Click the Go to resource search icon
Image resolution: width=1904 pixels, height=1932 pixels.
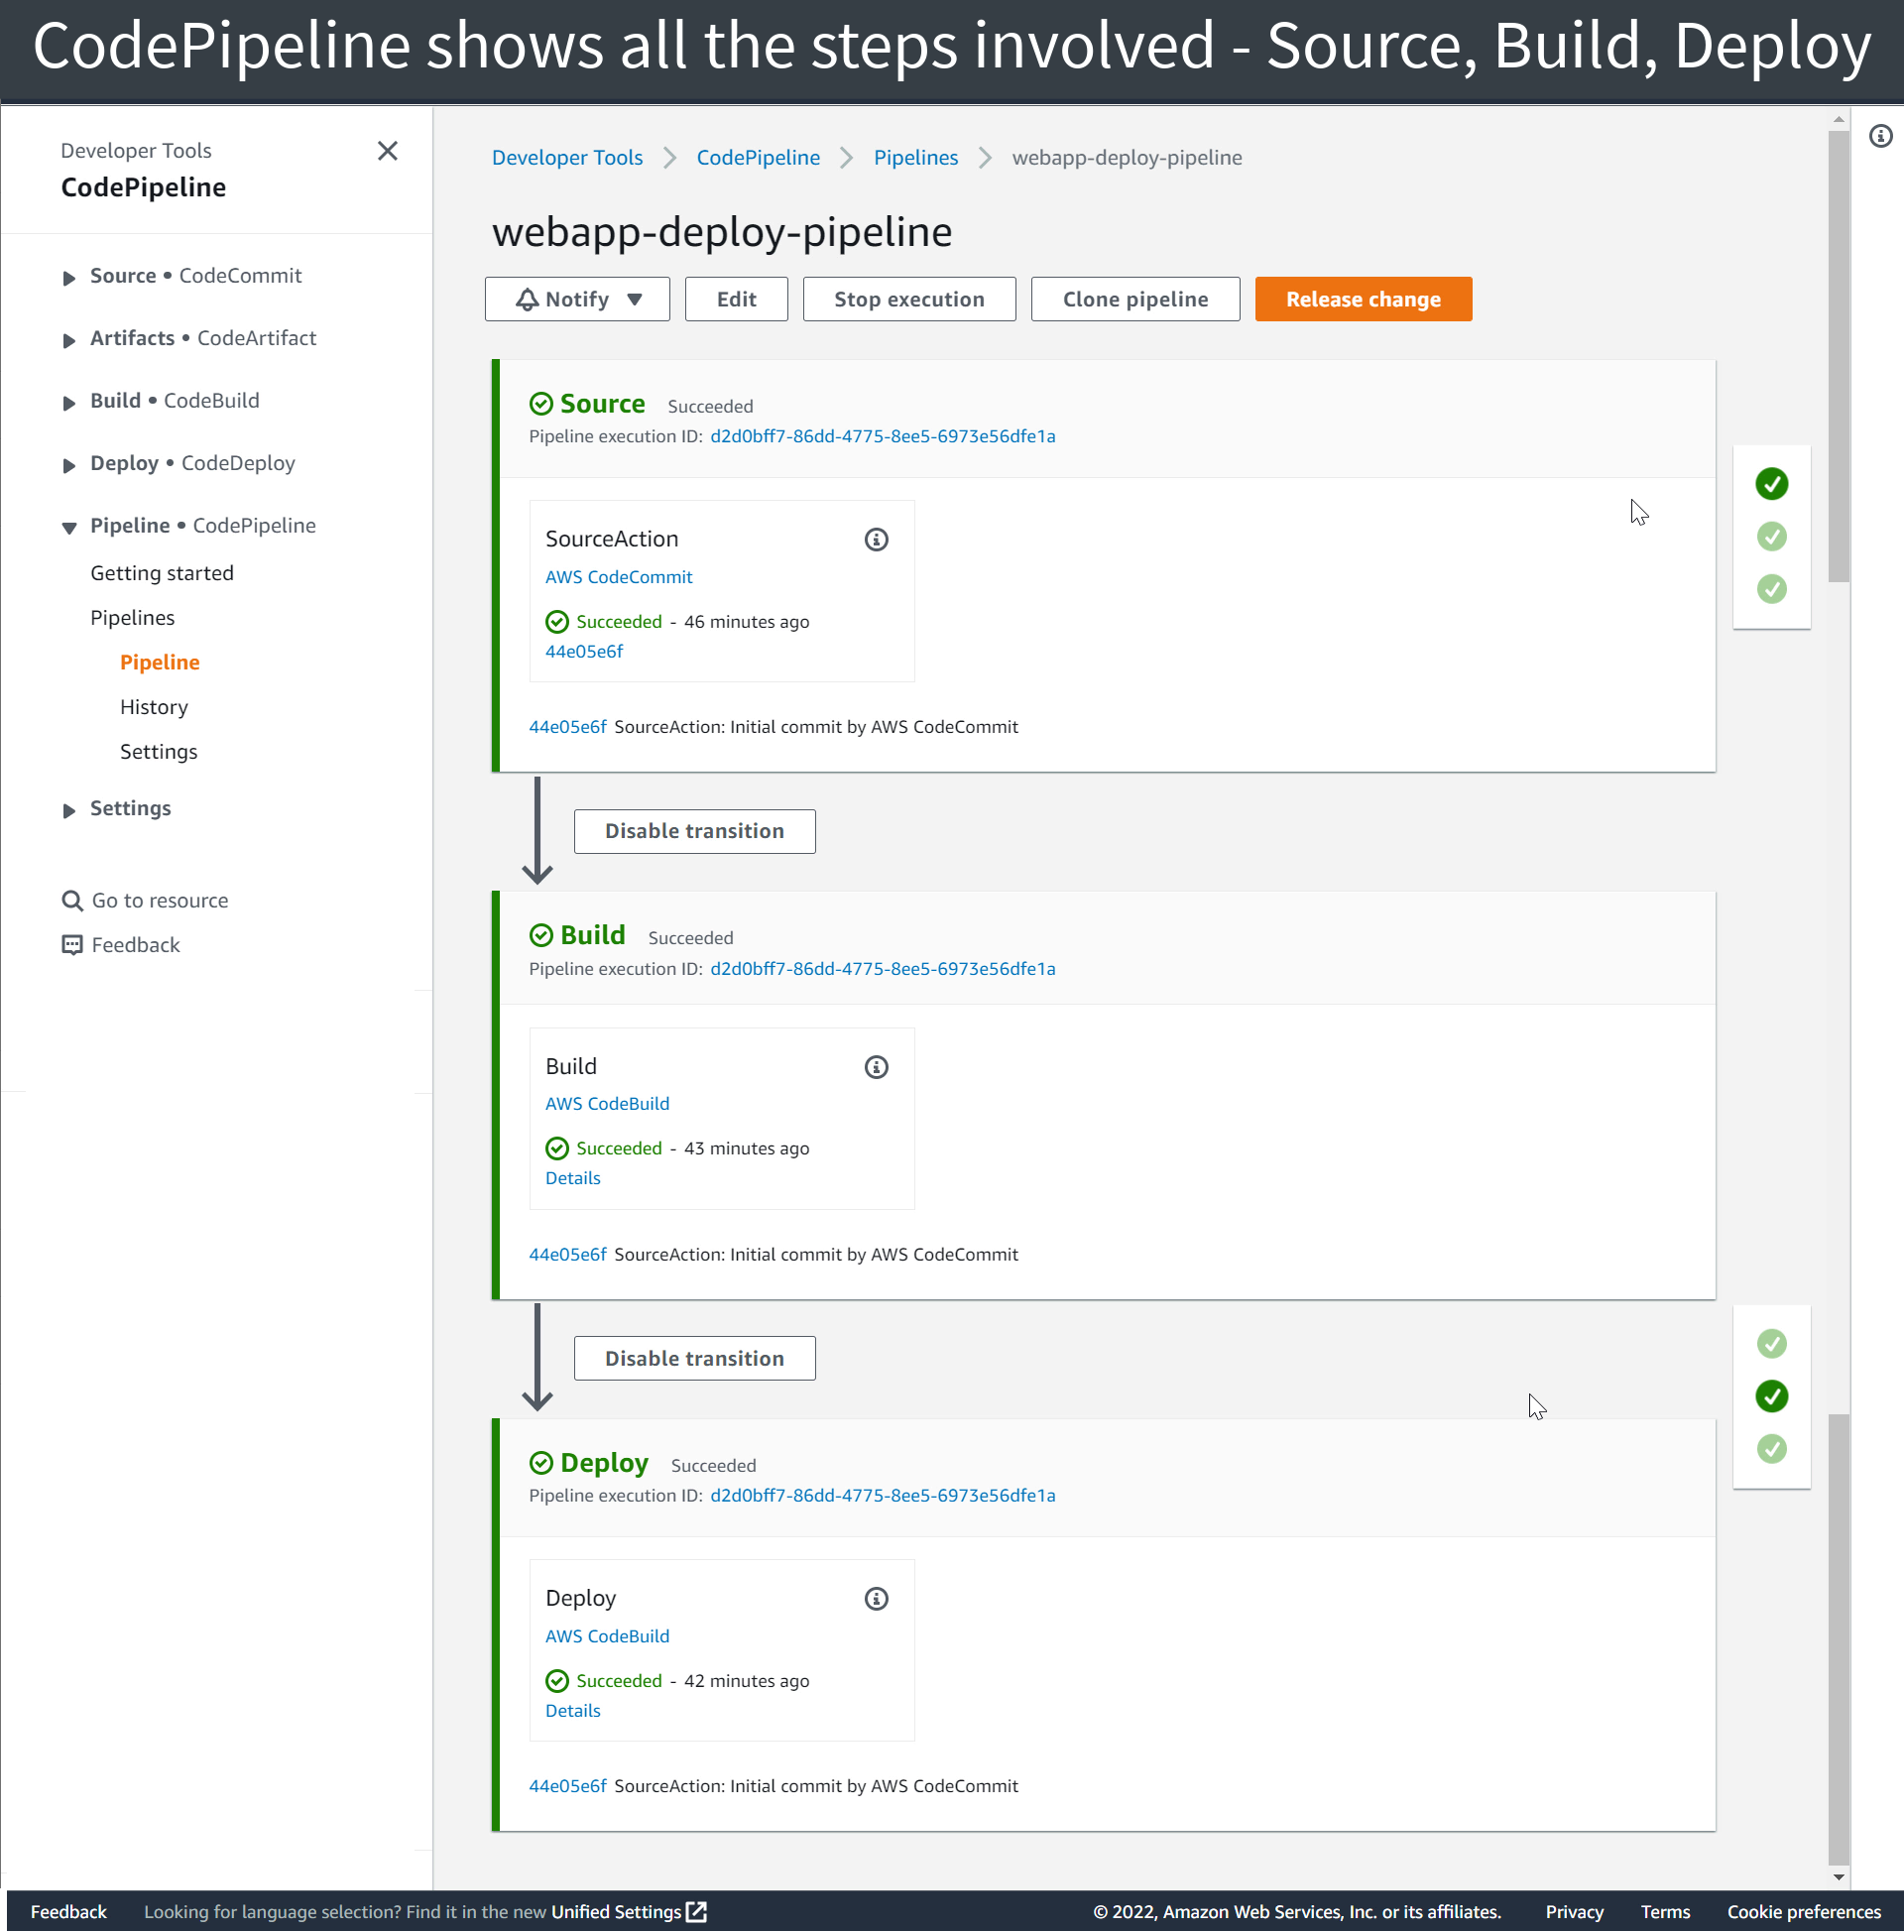point(71,900)
